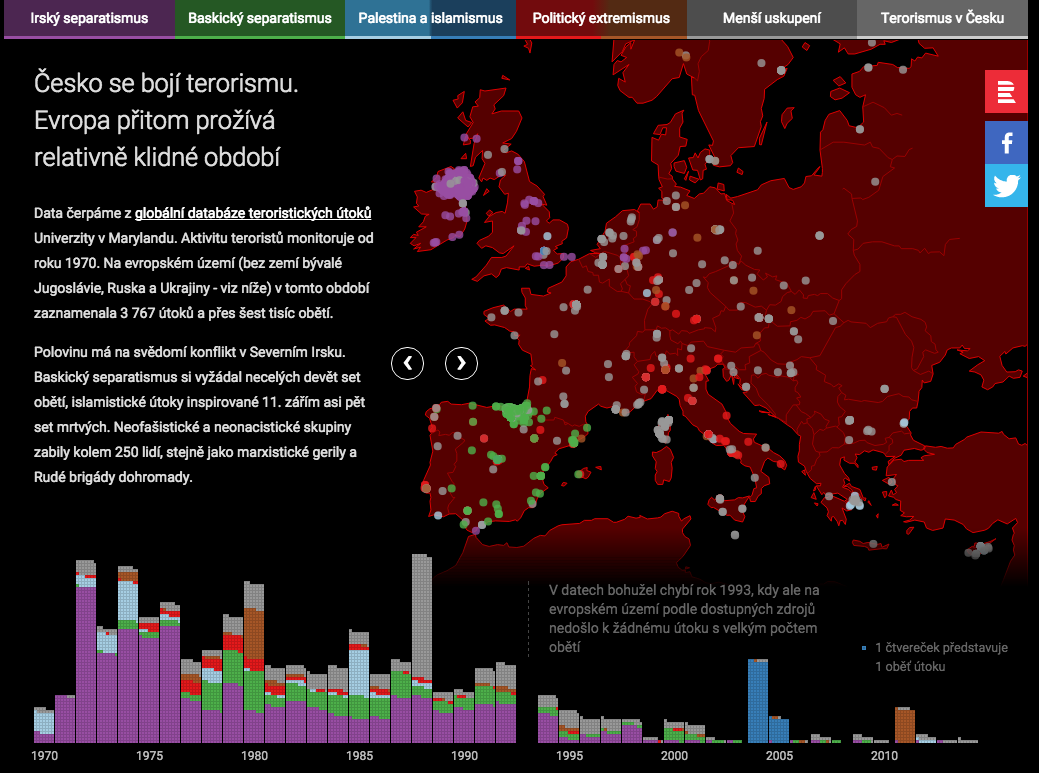The width and height of the screenshot is (1039, 773).
Task: Switch to Baskický separatismus tab
Action: click(x=260, y=19)
